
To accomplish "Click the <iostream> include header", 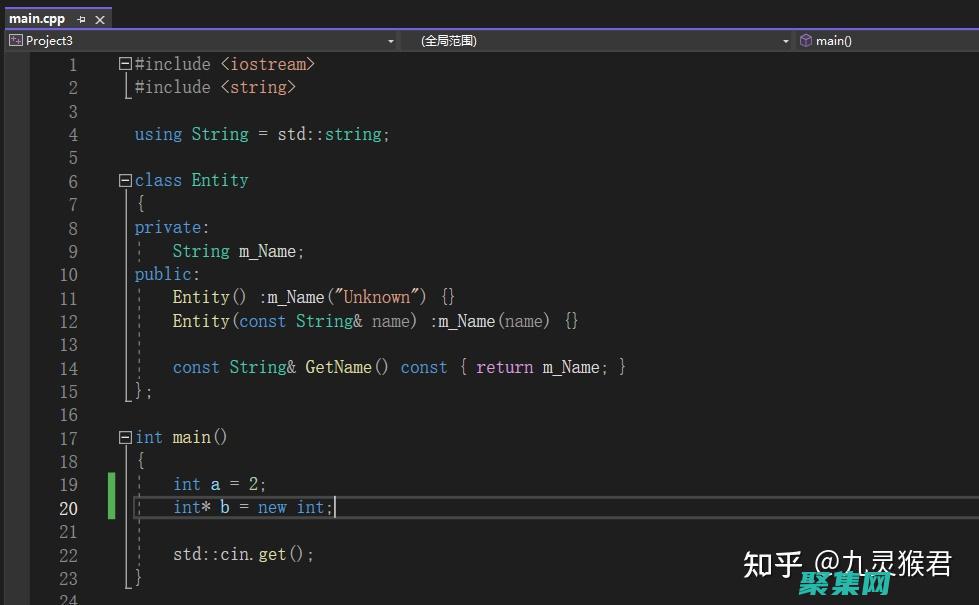I will [x=268, y=64].
